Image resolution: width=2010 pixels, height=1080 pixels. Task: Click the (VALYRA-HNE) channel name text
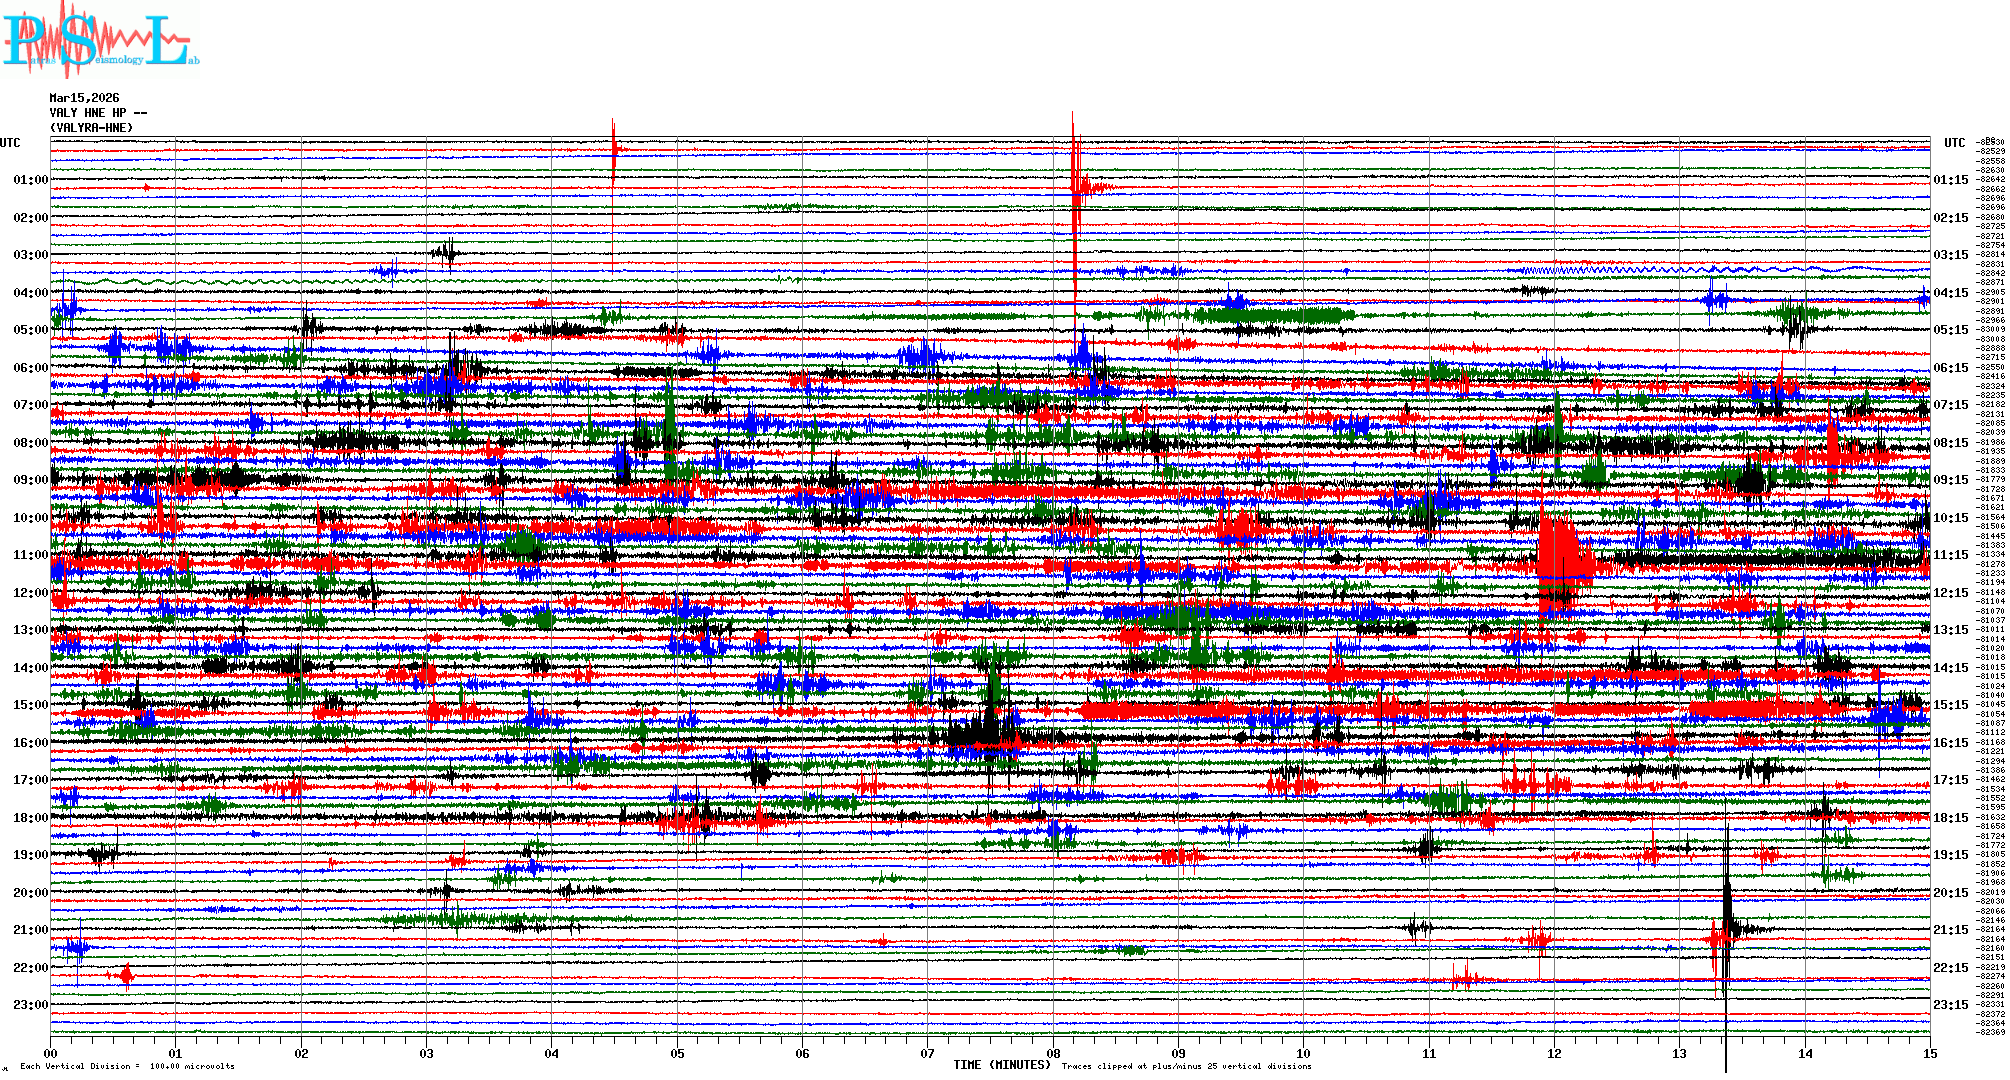[x=91, y=128]
